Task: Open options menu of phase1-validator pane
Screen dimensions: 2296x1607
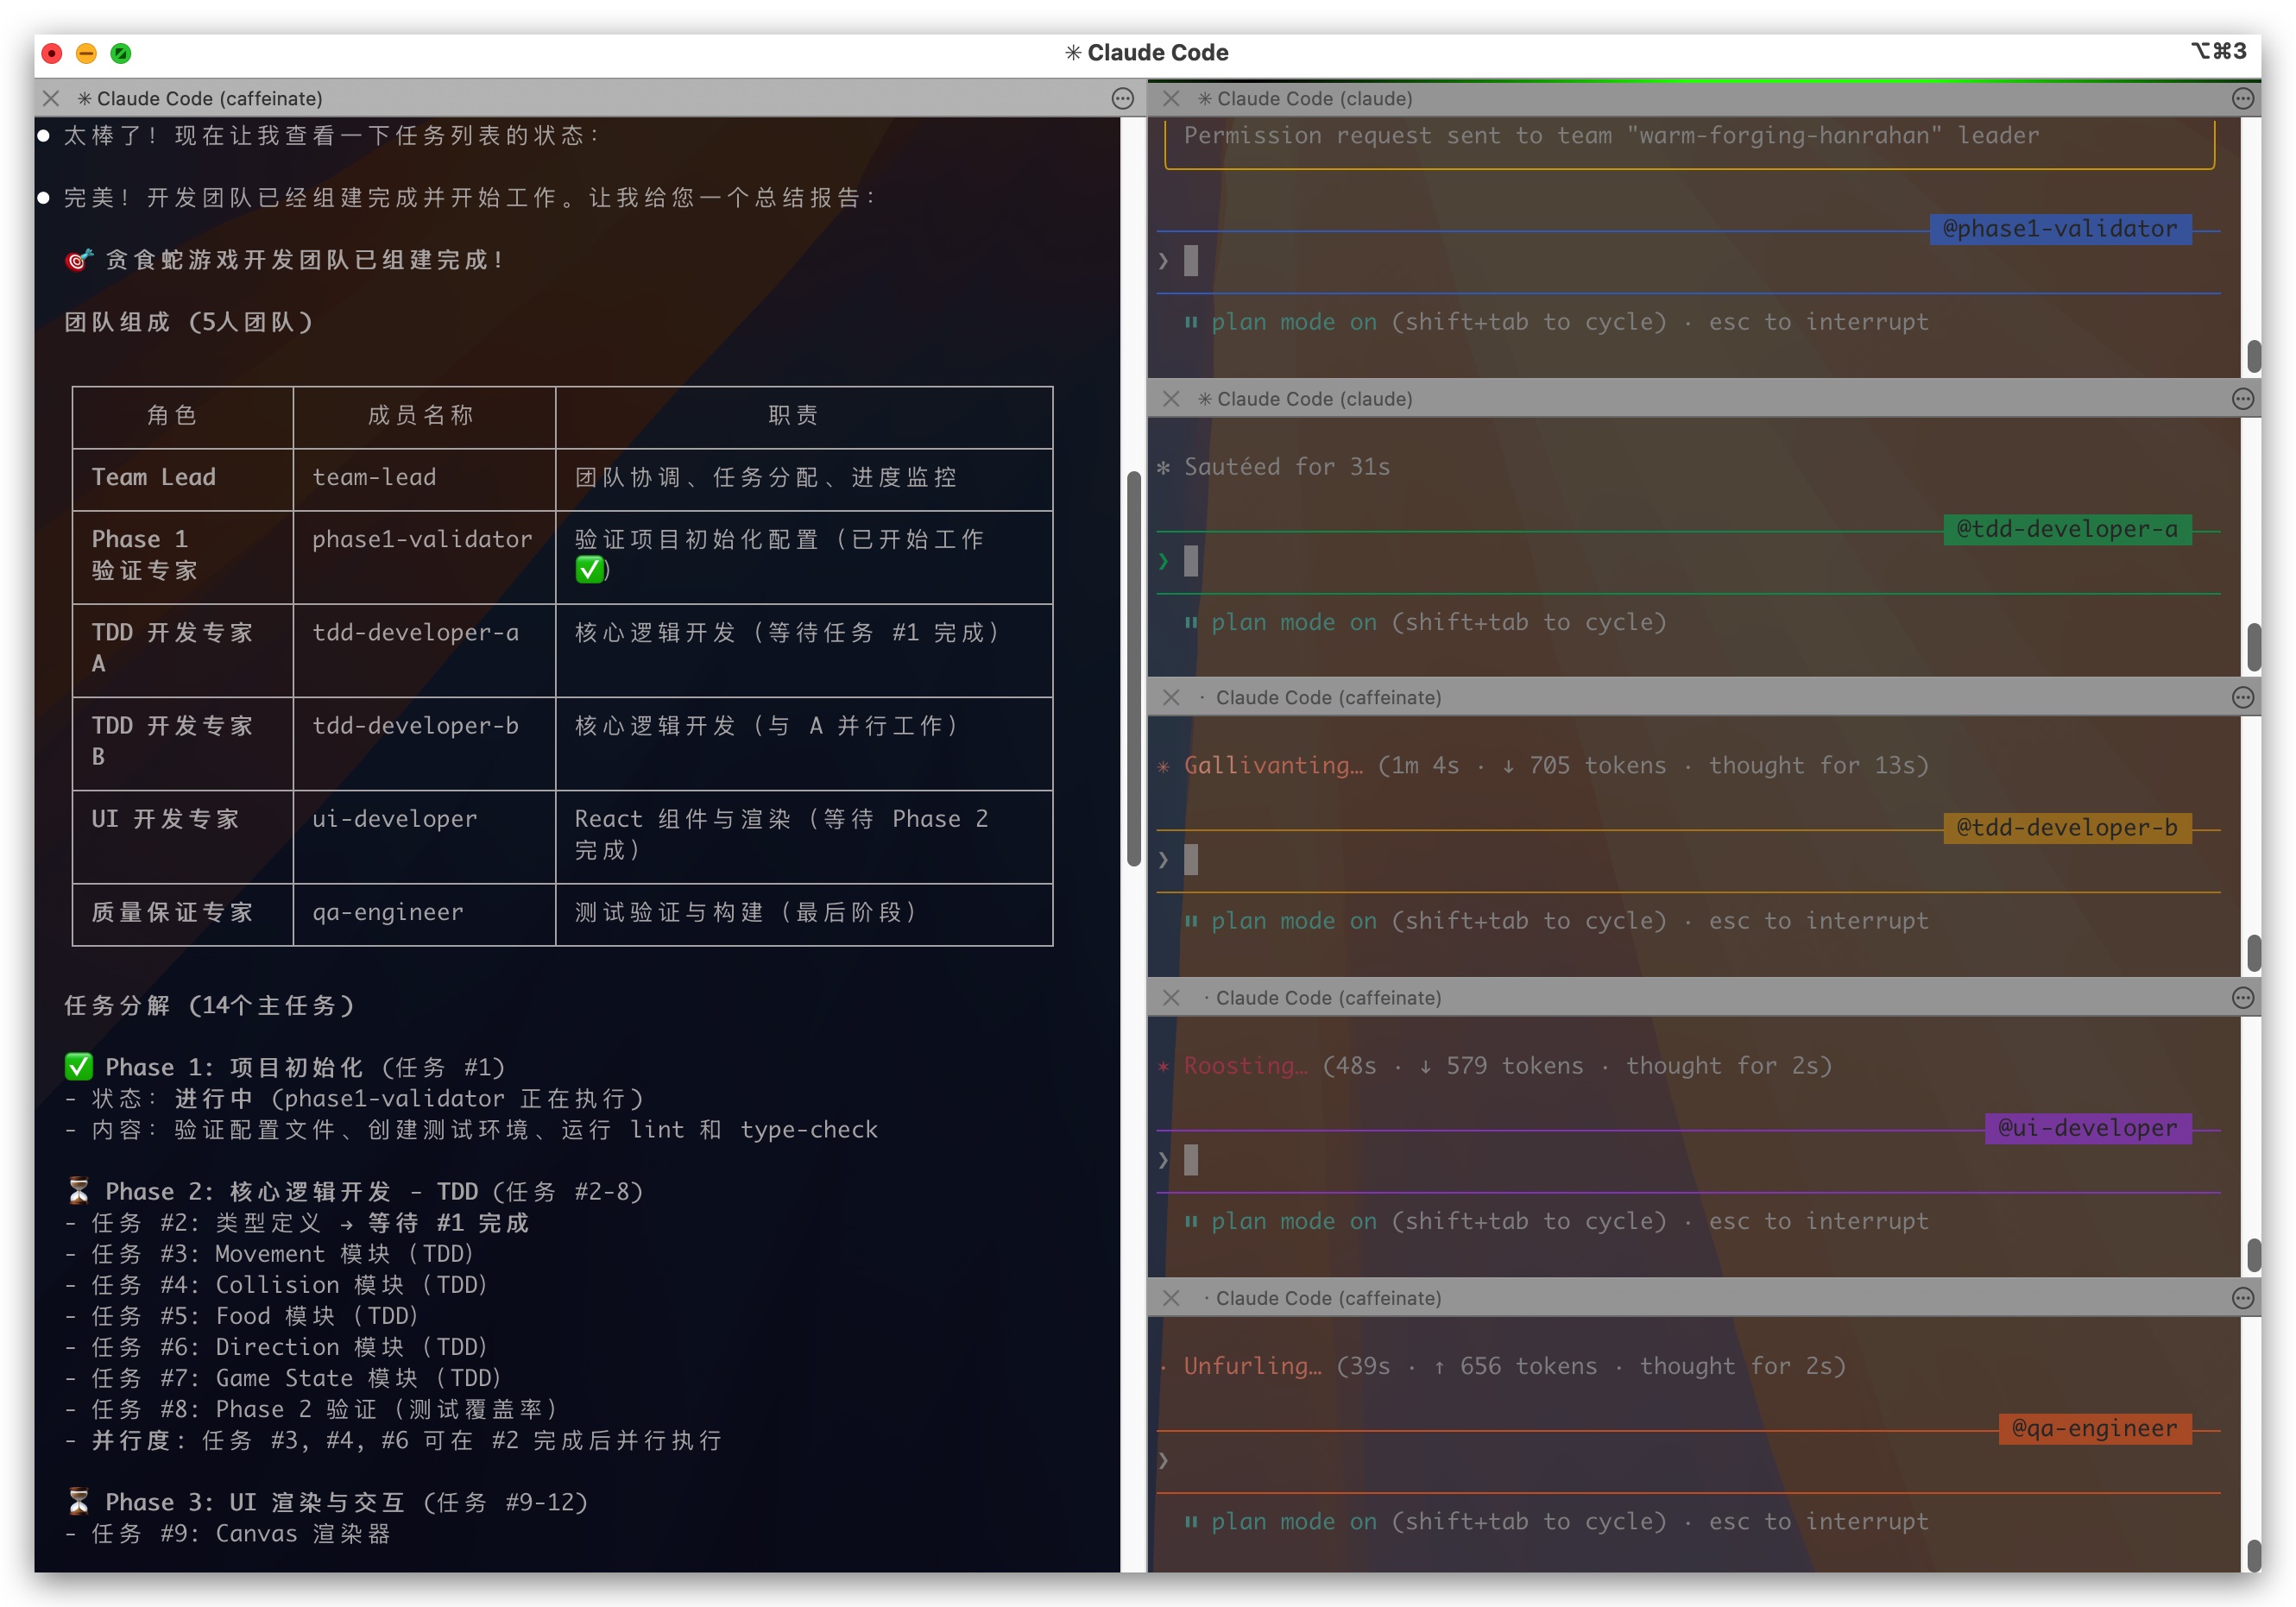Action: click(x=2242, y=98)
